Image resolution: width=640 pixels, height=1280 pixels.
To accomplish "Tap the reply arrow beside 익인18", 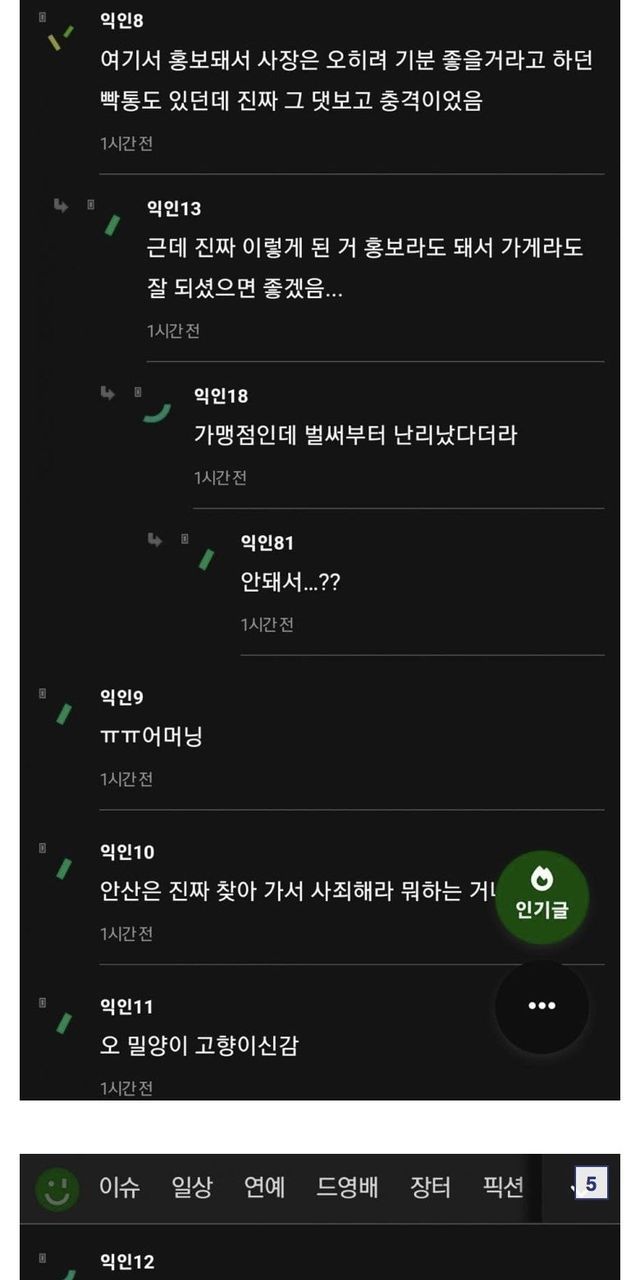I will click(108, 393).
